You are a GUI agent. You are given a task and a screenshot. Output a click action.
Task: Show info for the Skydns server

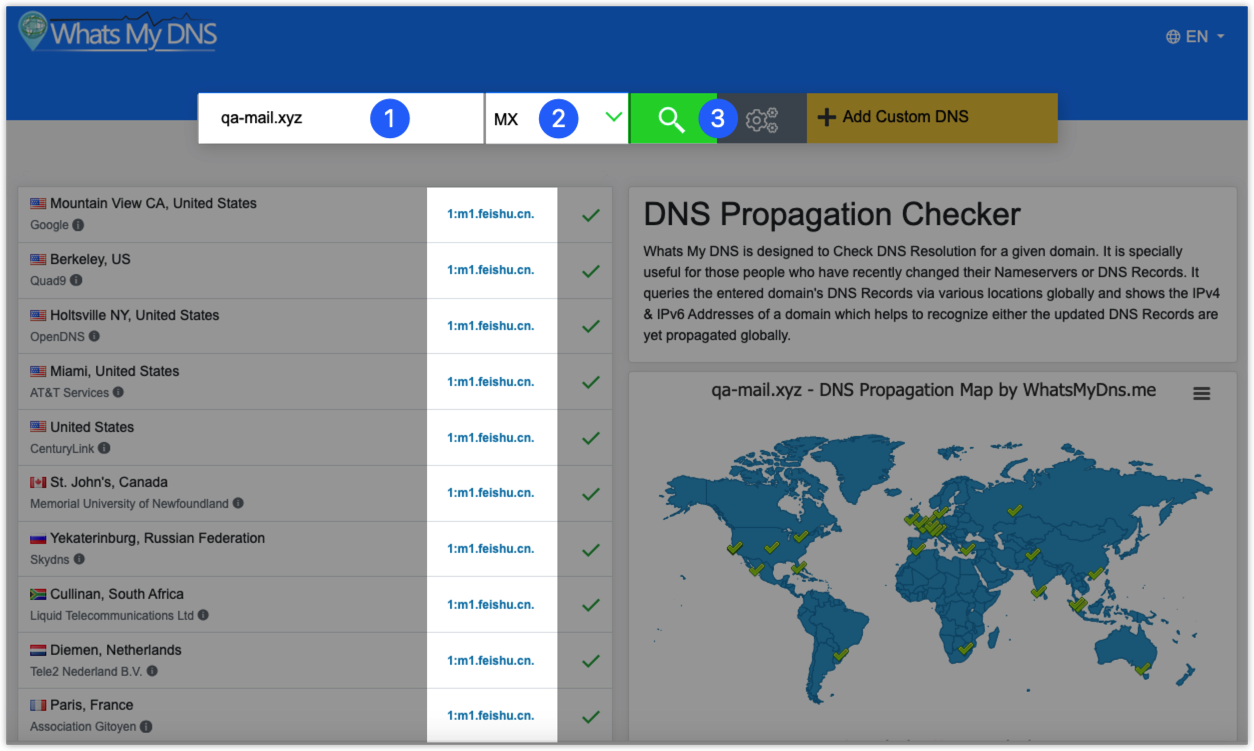(79, 560)
